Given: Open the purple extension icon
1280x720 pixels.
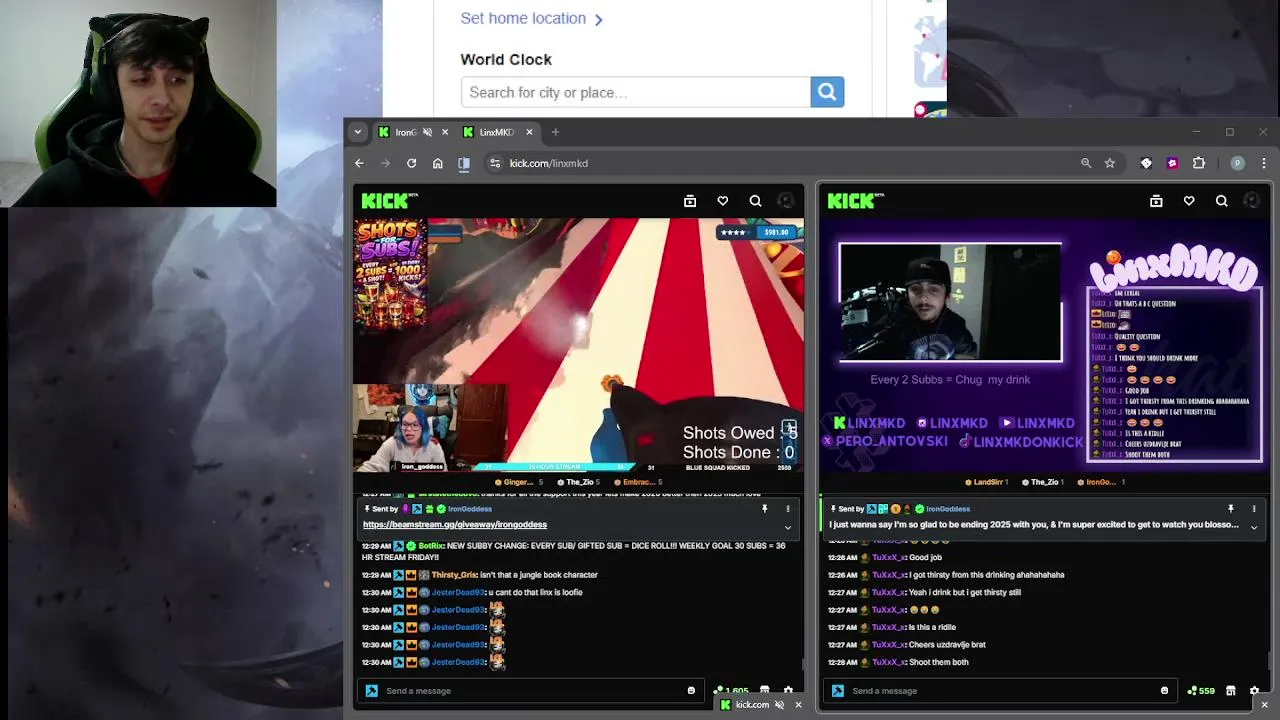Looking at the screenshot, I should (x=1172, y=163).
